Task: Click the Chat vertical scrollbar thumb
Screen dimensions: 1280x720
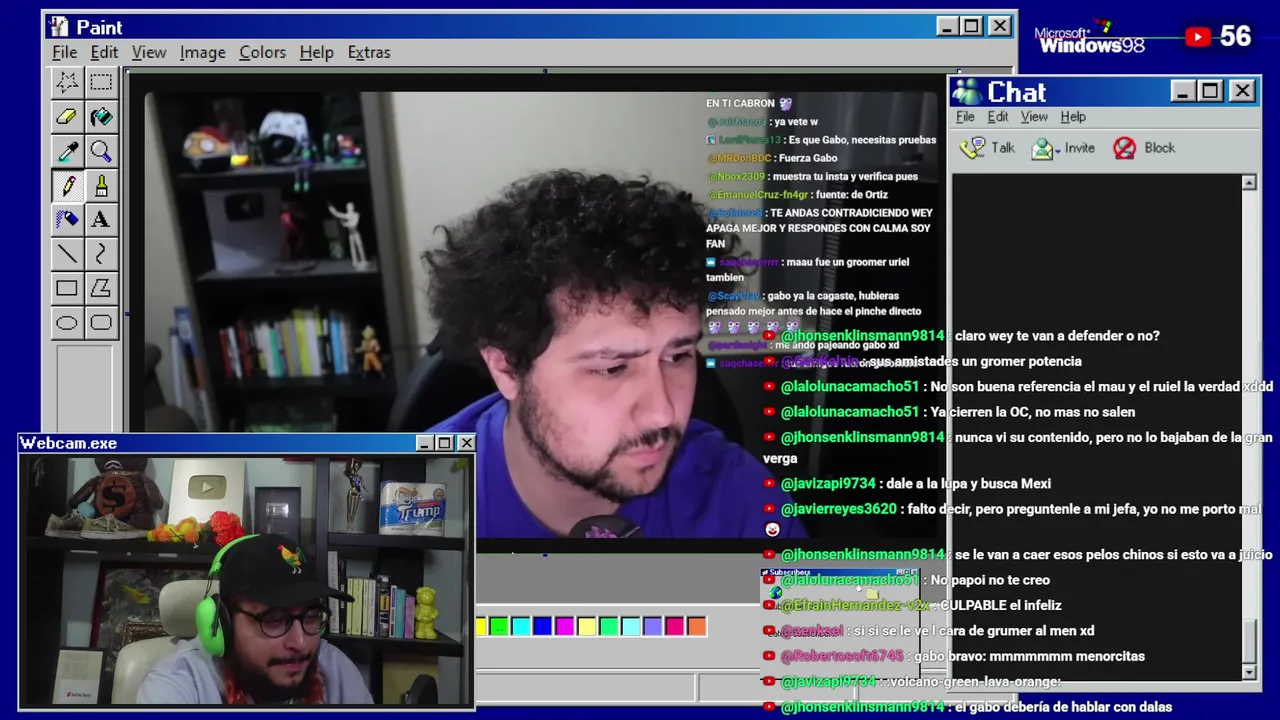Action: [x=1249, y=642]
